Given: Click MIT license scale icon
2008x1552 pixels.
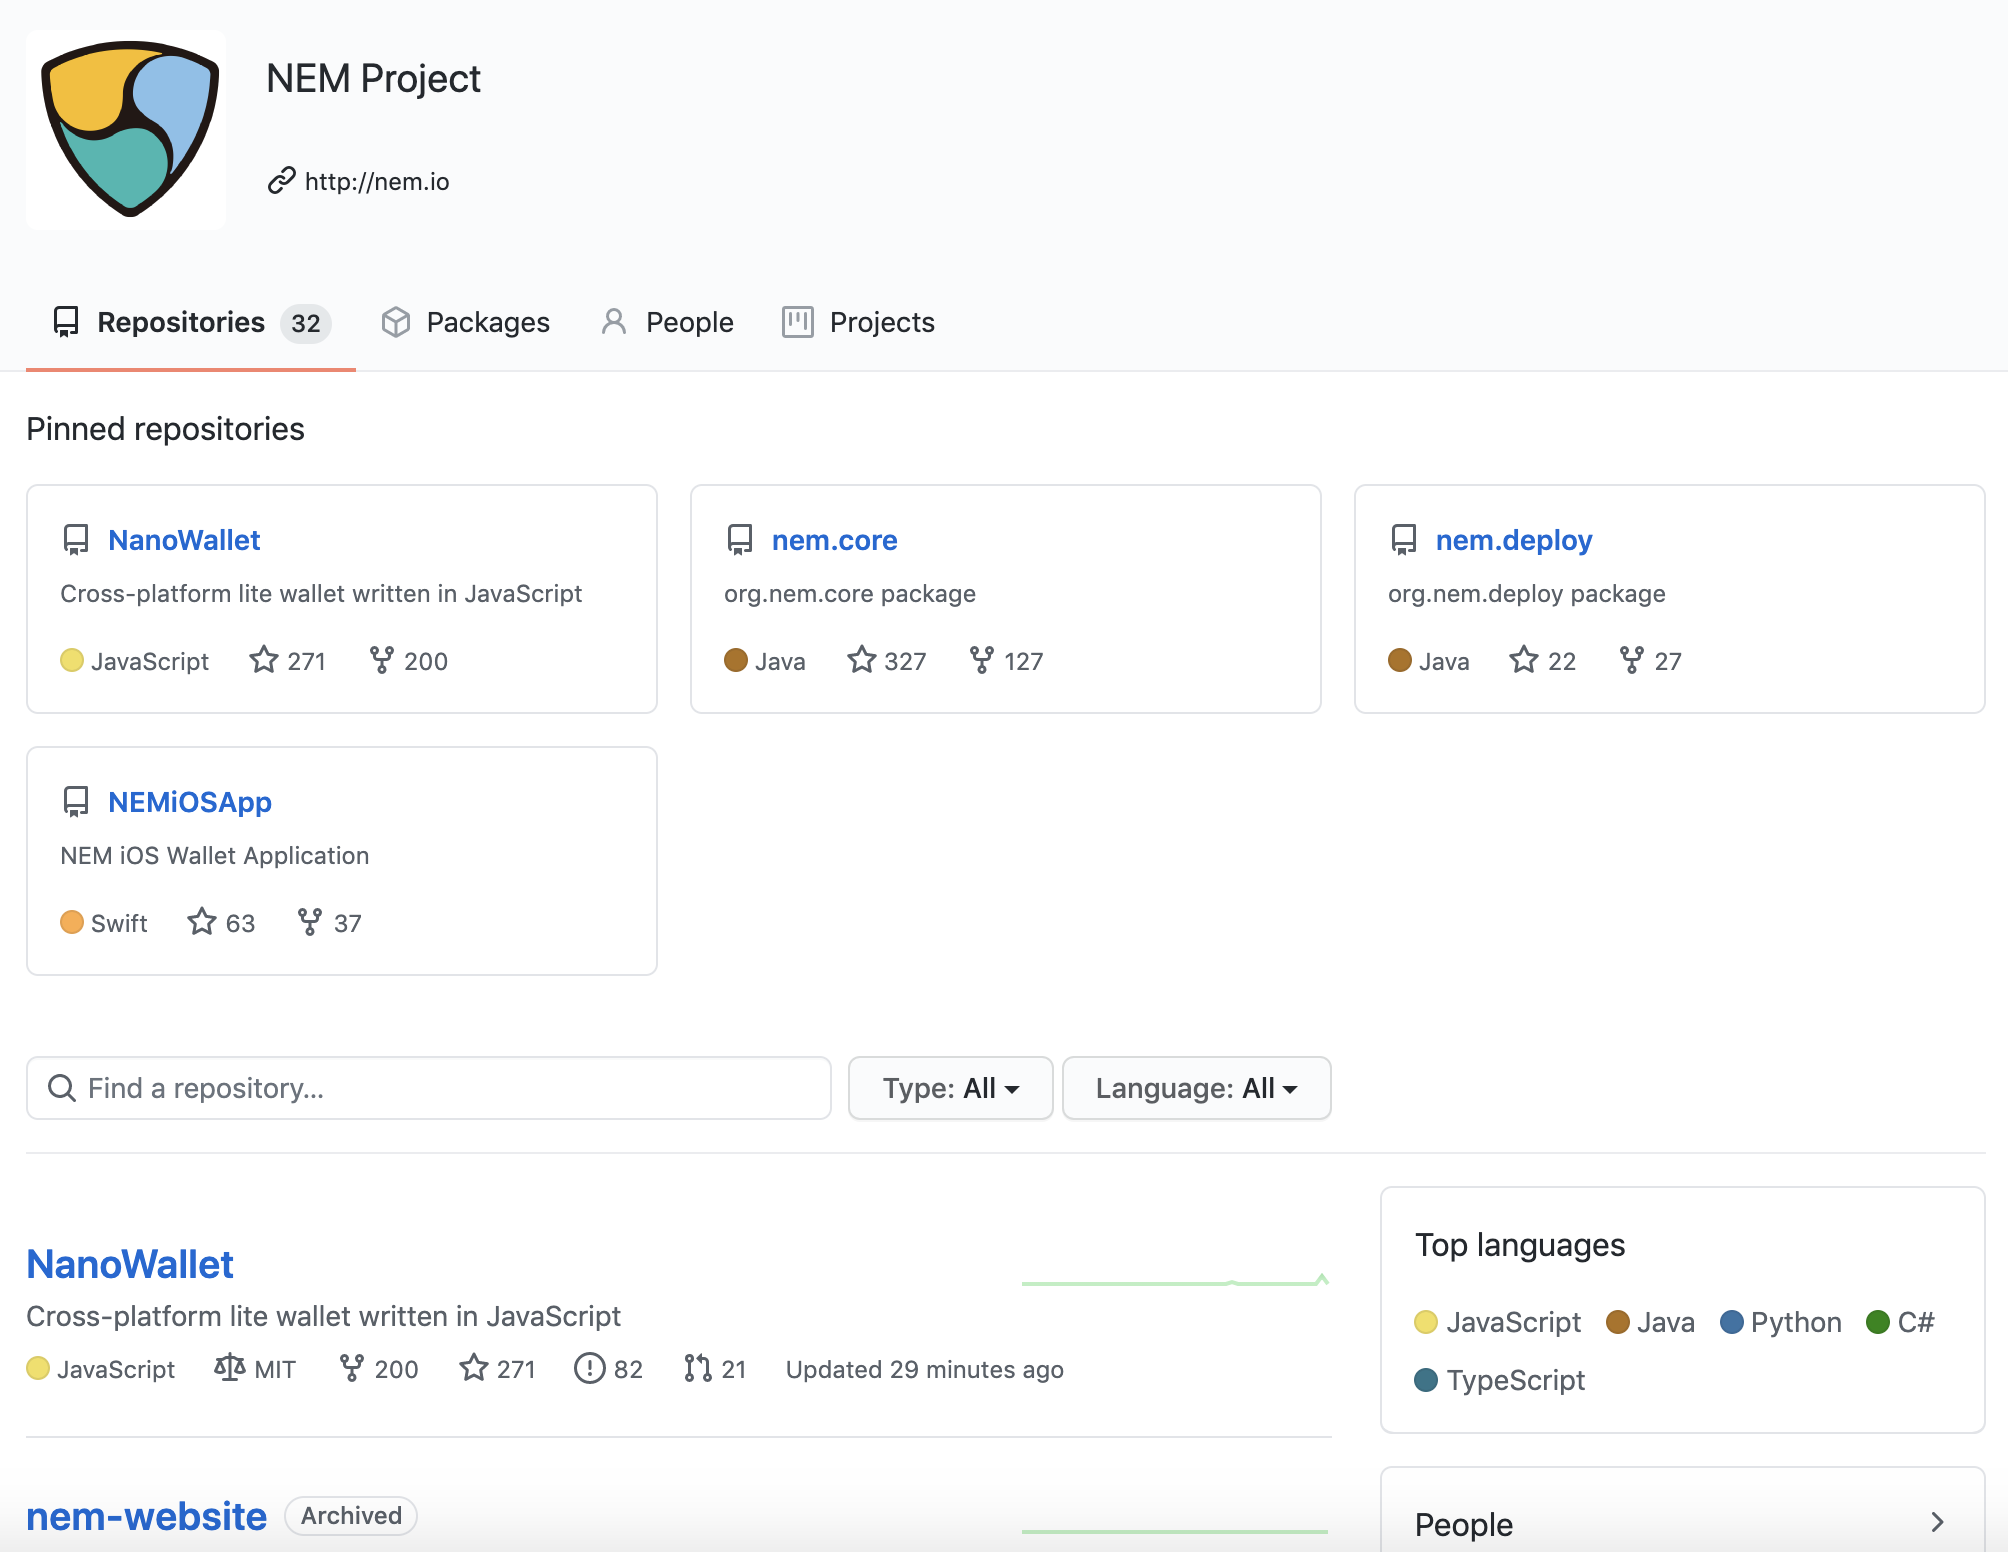Looking at the screenshot, I should (x=230, y=1367).
